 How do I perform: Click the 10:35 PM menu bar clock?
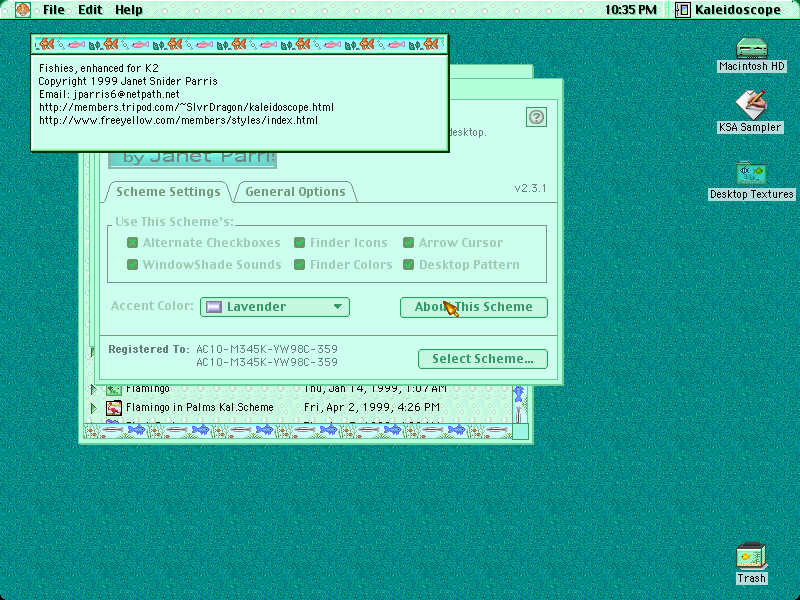click(x=631, y=10)
